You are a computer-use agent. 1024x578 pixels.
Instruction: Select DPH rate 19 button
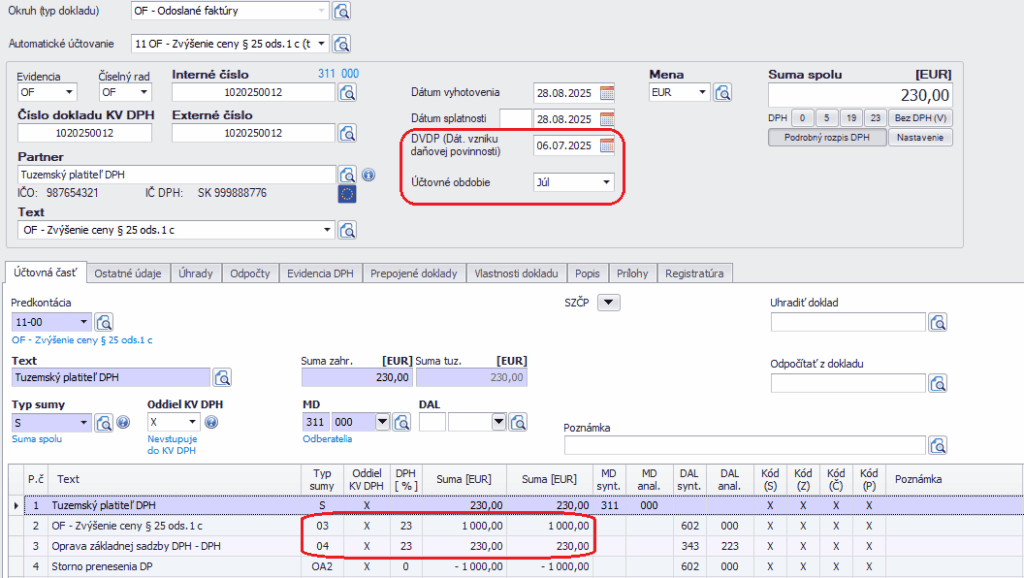(x=851, y=118)
